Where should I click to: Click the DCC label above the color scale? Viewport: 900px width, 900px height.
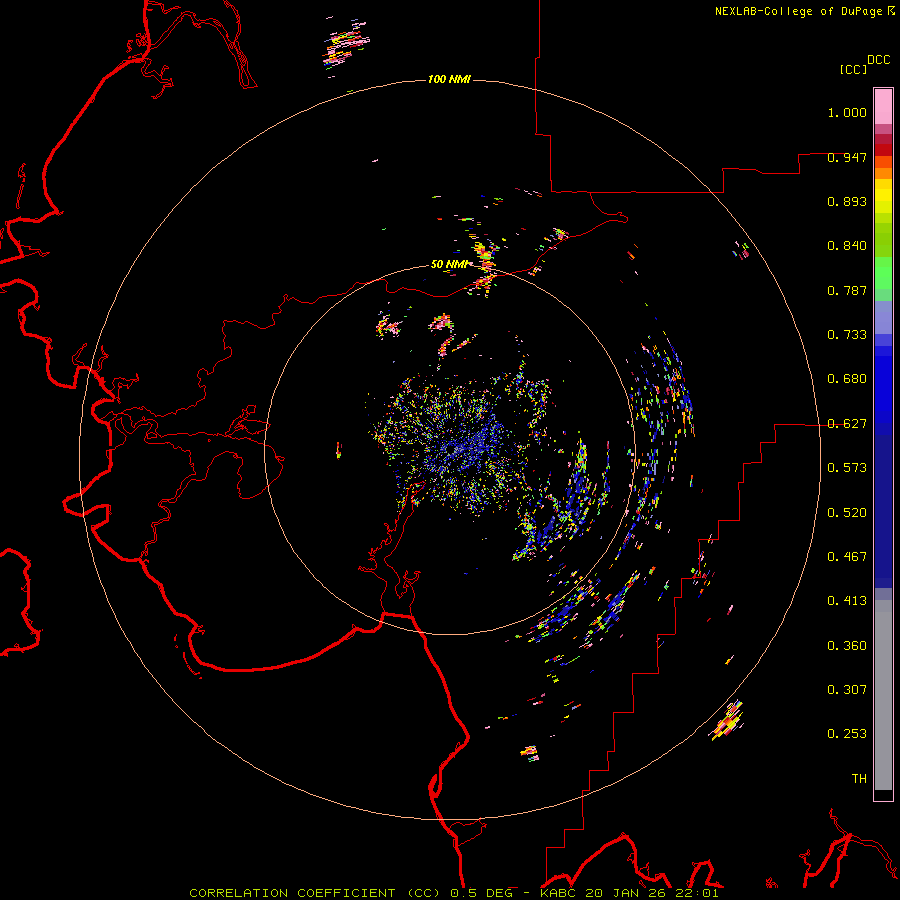(x=878, y=60)
